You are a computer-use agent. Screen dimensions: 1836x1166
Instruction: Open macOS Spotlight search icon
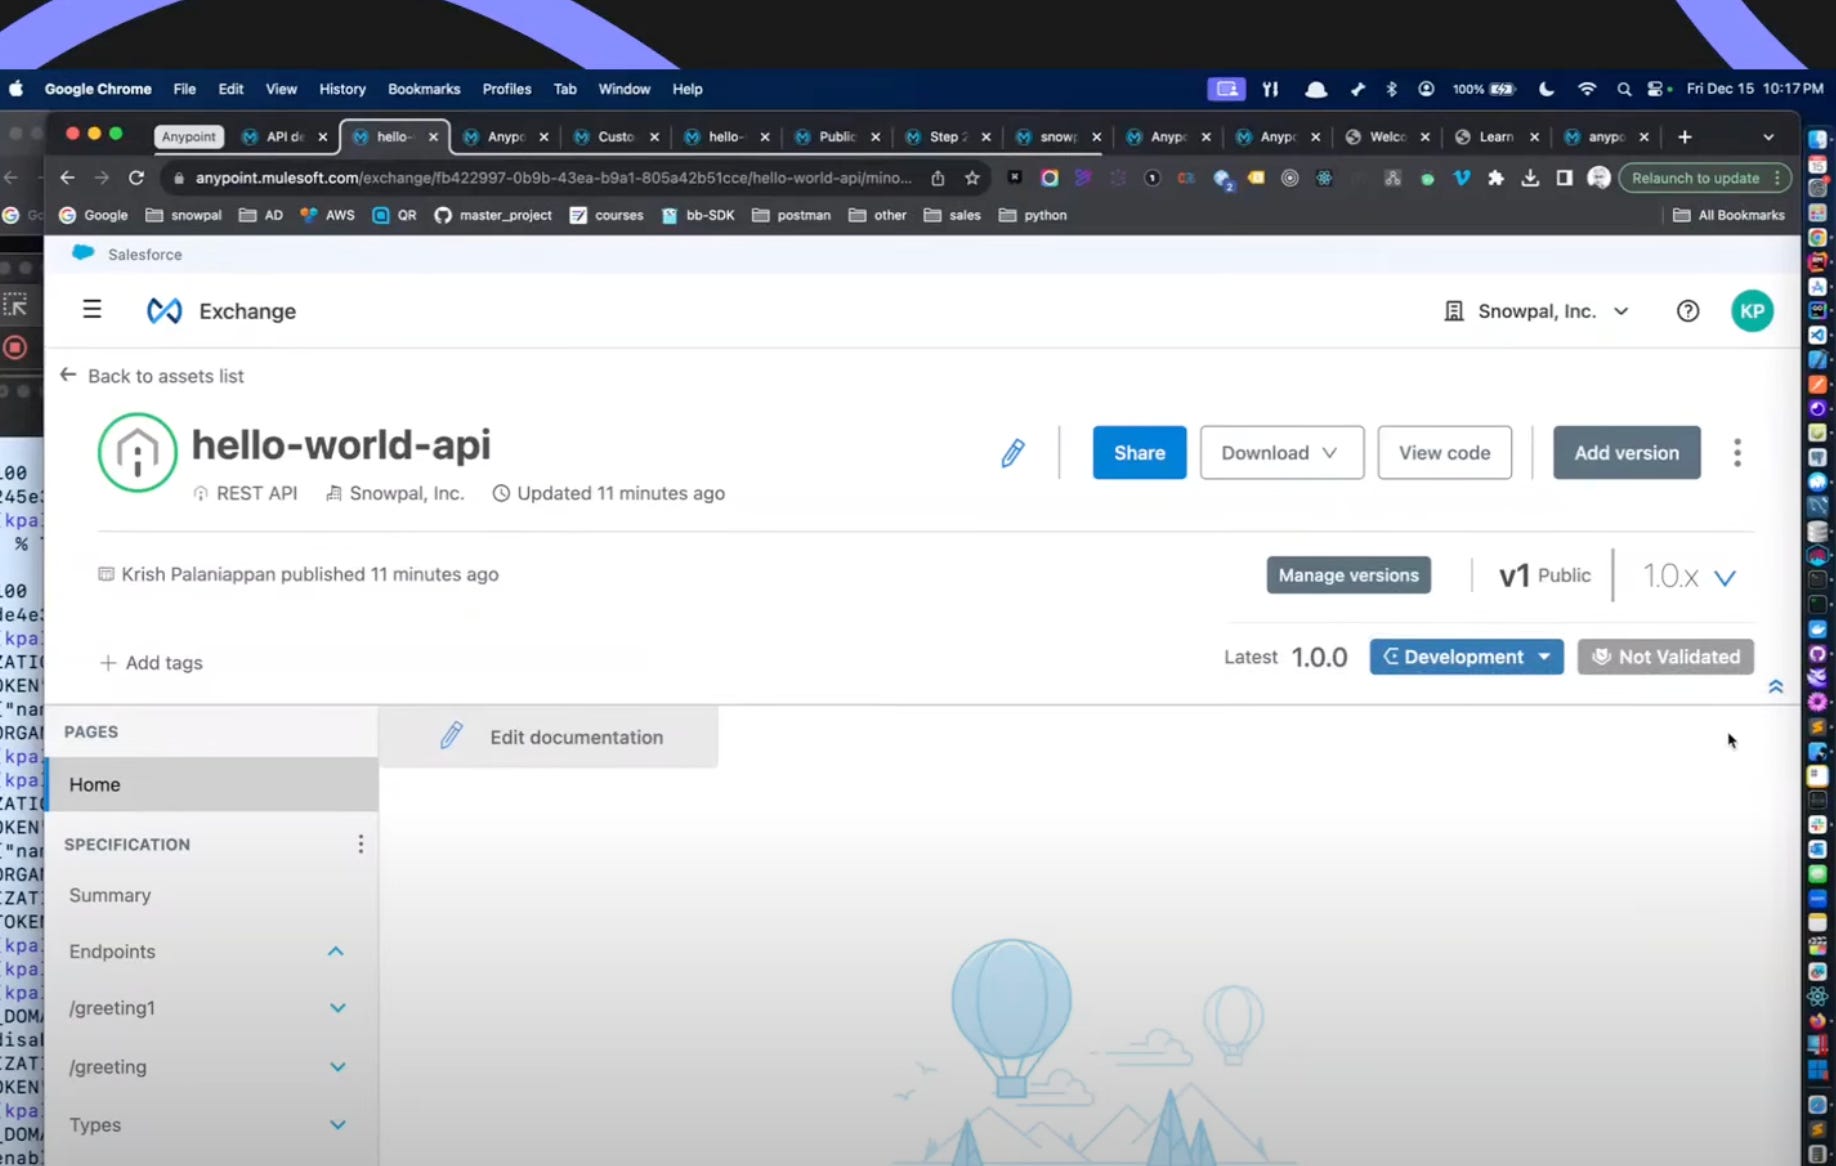point(1624,89)
